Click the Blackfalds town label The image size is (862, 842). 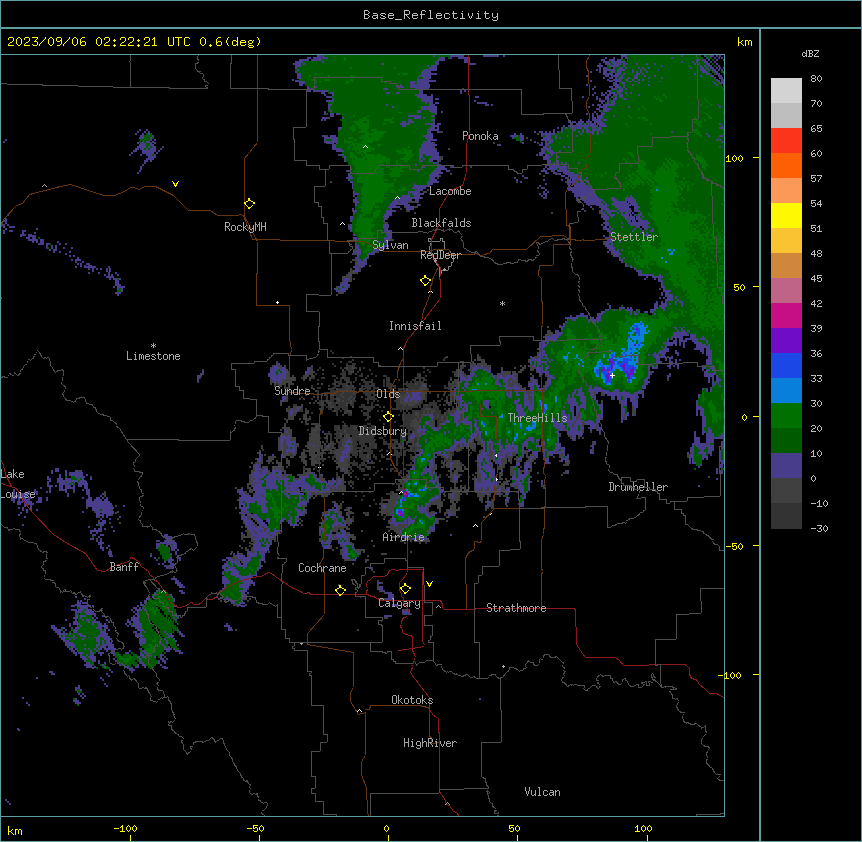click(441, 223)
